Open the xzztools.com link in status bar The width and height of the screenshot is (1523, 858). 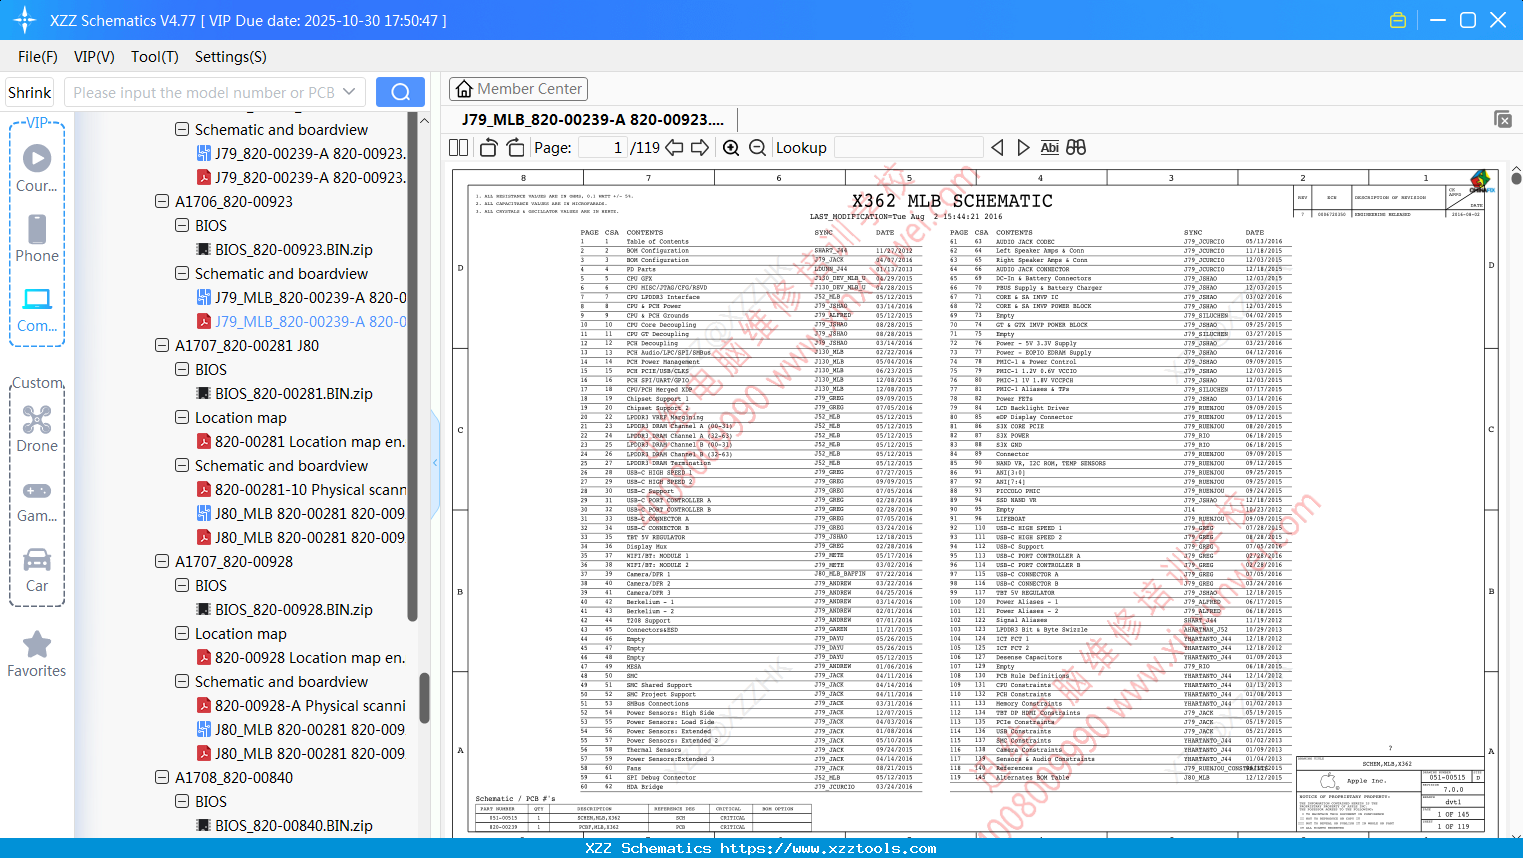[x=828, y=848]
